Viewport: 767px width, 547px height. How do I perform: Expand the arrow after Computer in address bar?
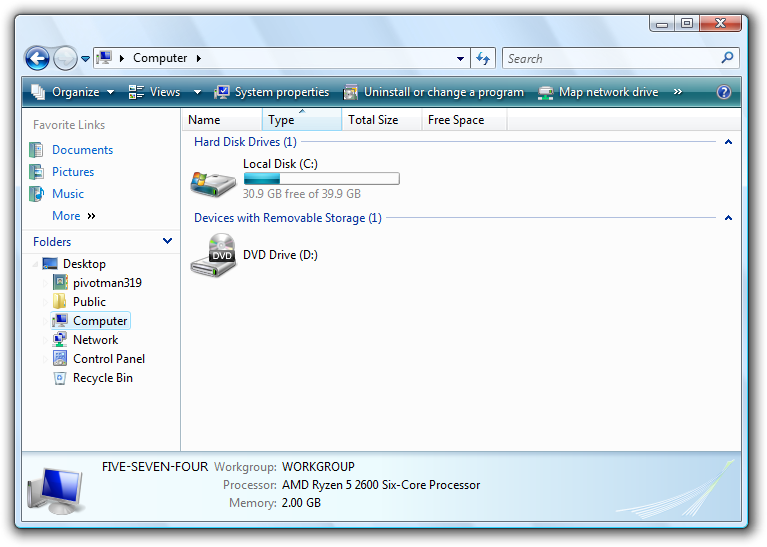click(x=199, y=58)
